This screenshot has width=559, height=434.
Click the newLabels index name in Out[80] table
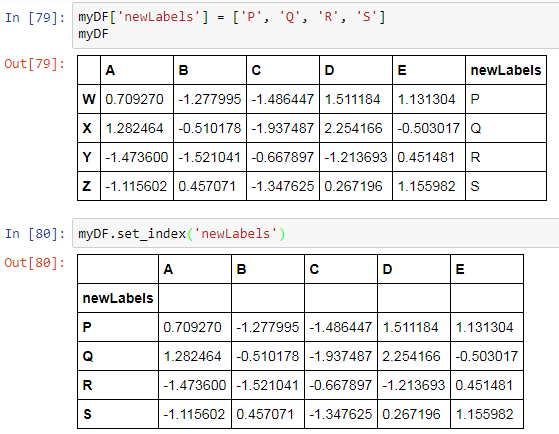click(x=118, y=298)
